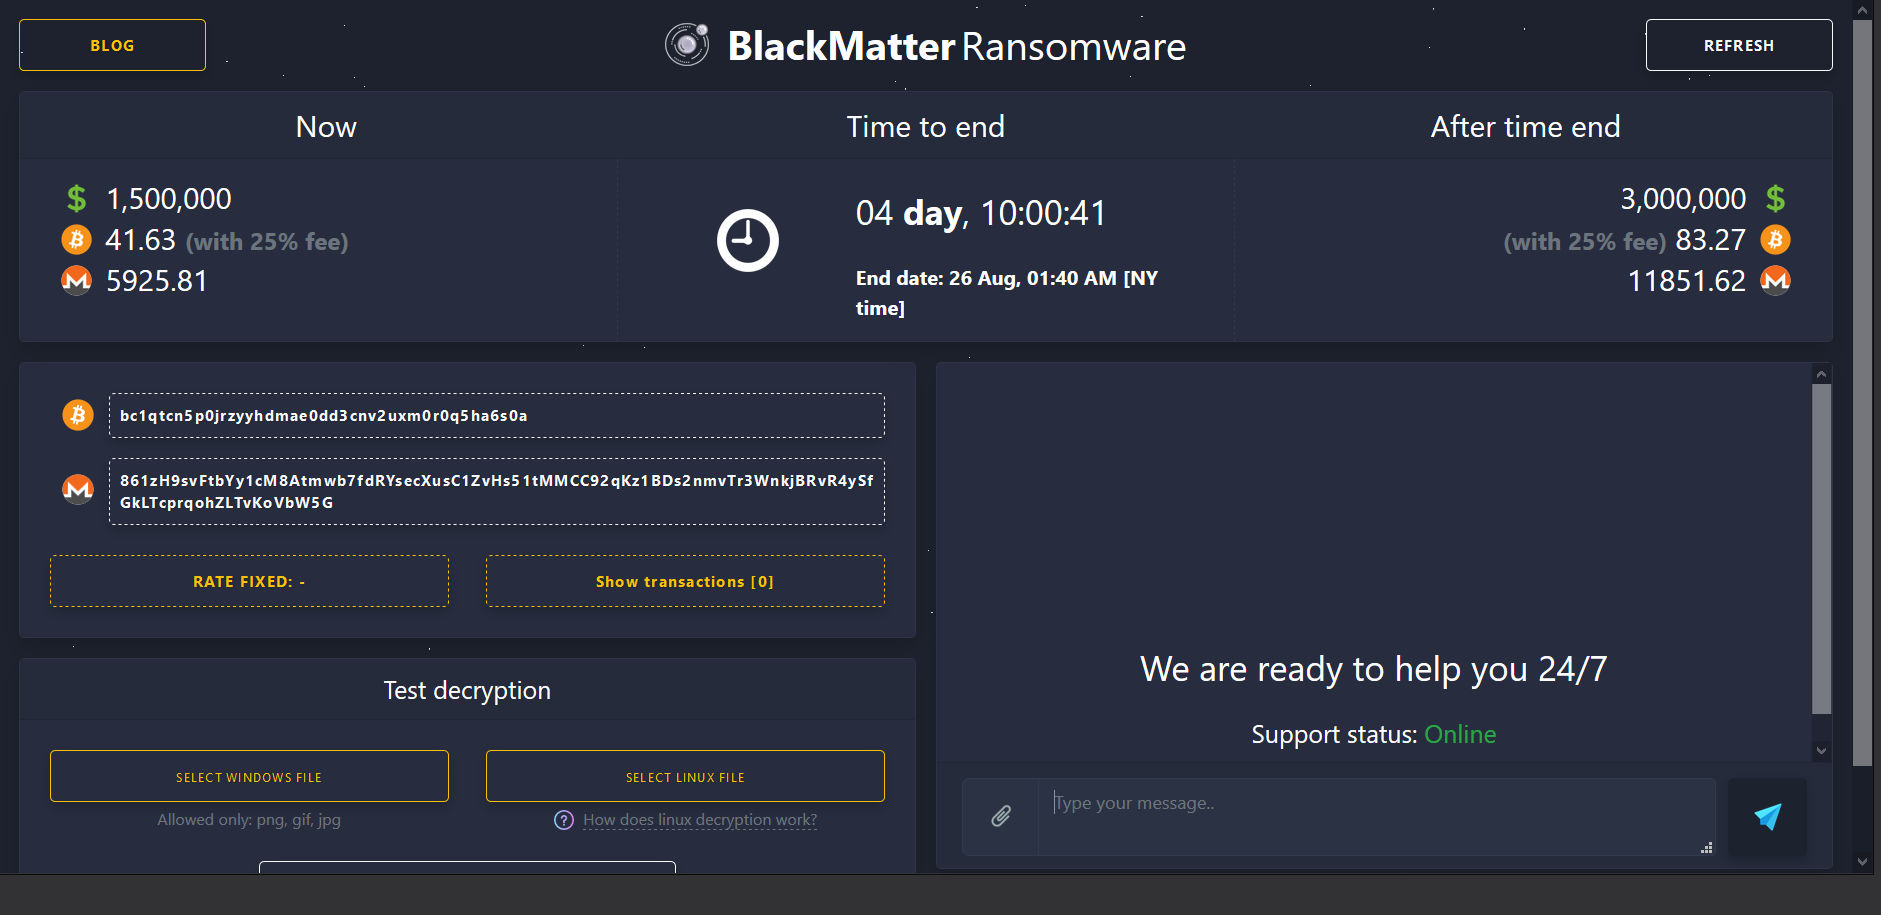The width and height of the screenshot is (1881, 915).
Task: Click the 'BlackMatter Ransomware' title text
Action: 957,46
